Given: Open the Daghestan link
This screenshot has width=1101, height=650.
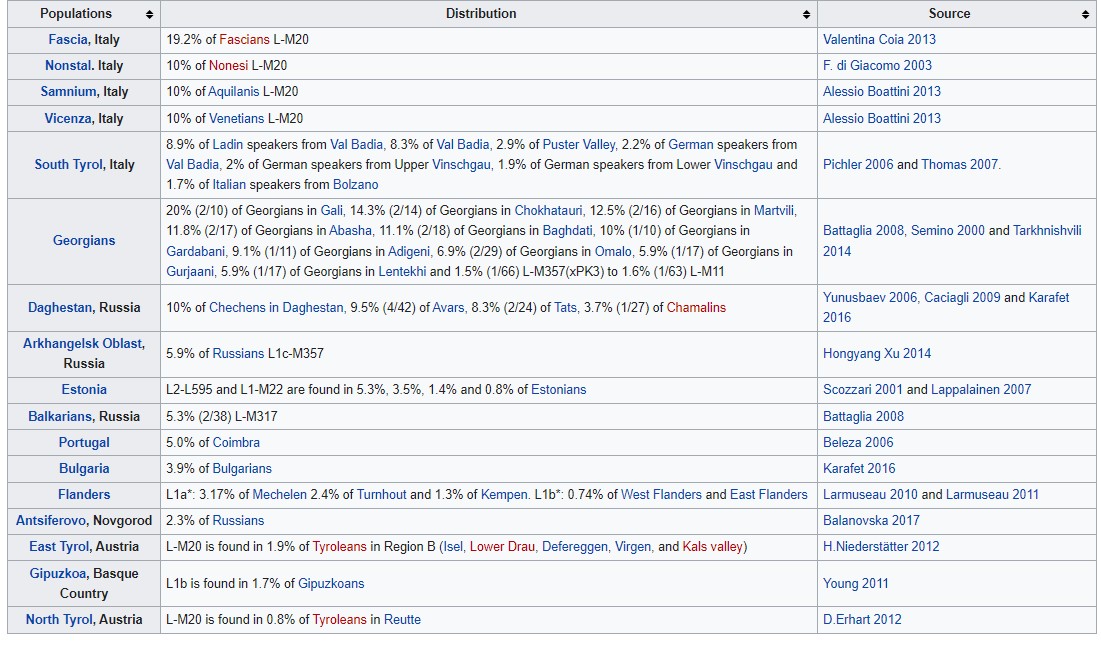Looking at the screenshot, I should point(60,308).
